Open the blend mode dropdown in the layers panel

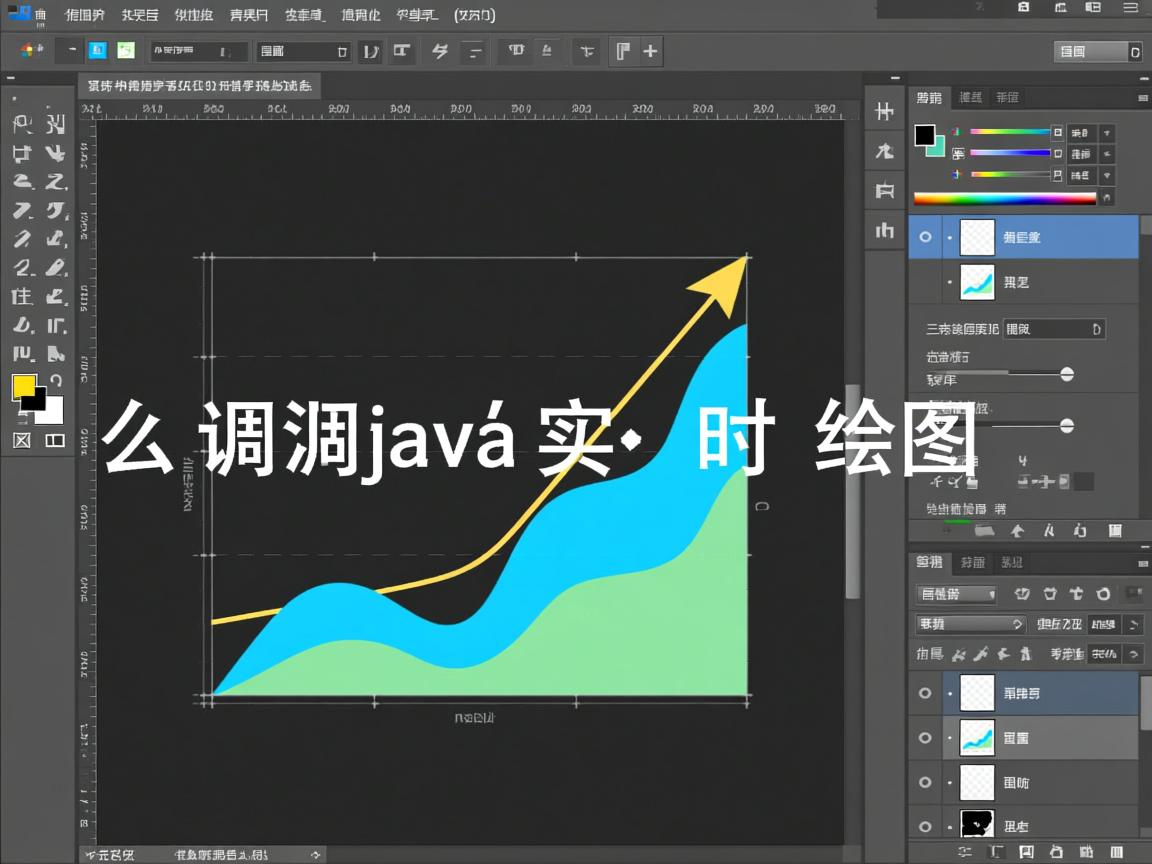pyautogui.click(x=971, y=624)
